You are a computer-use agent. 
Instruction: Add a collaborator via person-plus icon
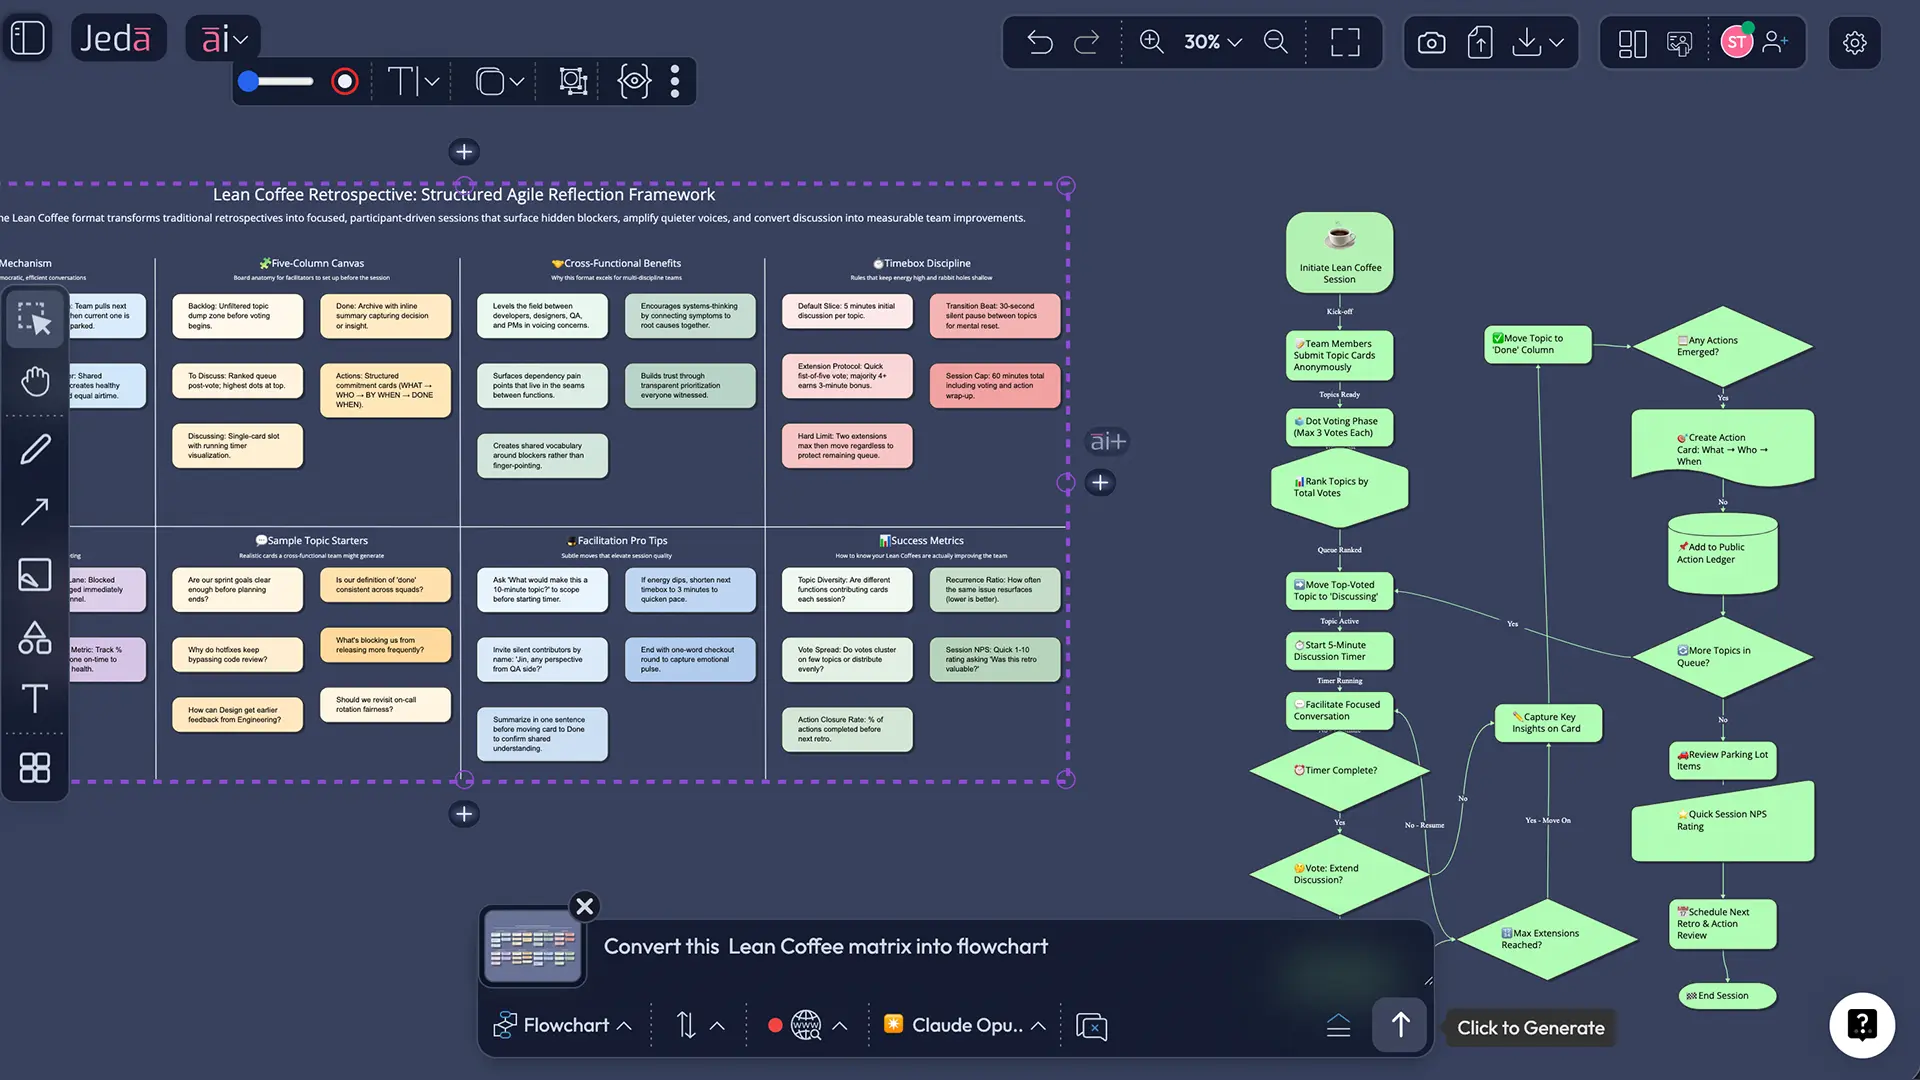coord(1776,42)
